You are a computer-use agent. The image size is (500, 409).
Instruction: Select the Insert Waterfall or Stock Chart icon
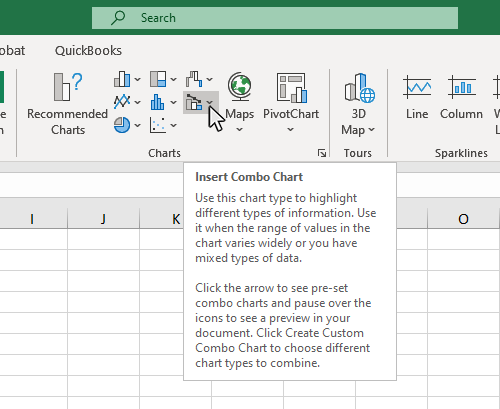194,79
